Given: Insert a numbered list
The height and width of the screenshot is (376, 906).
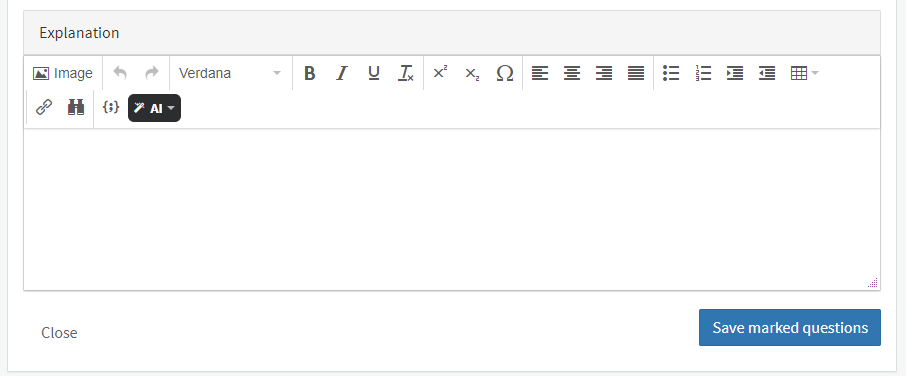Looking at the screenshot, I should point(703,73).
